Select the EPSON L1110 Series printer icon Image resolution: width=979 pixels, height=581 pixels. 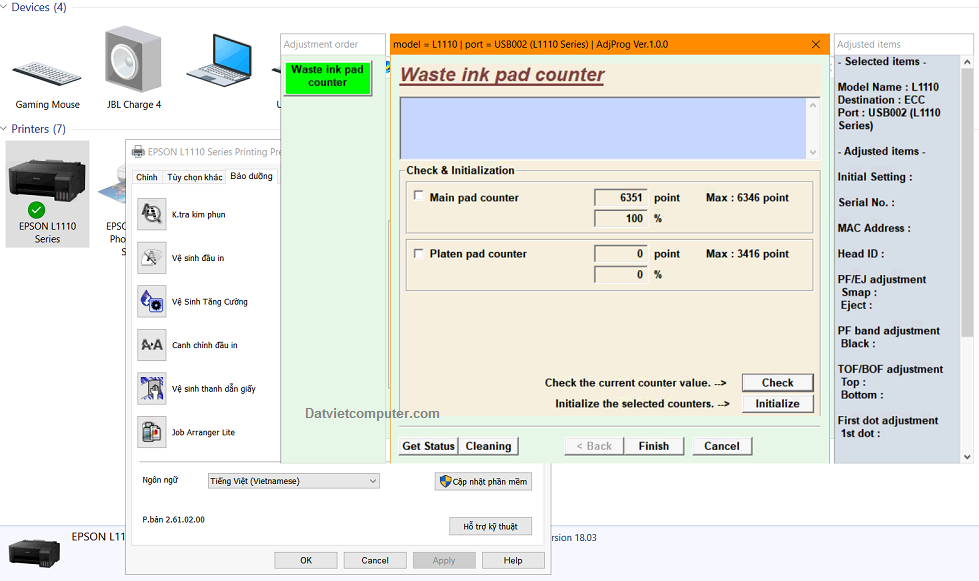click(47, 194)
